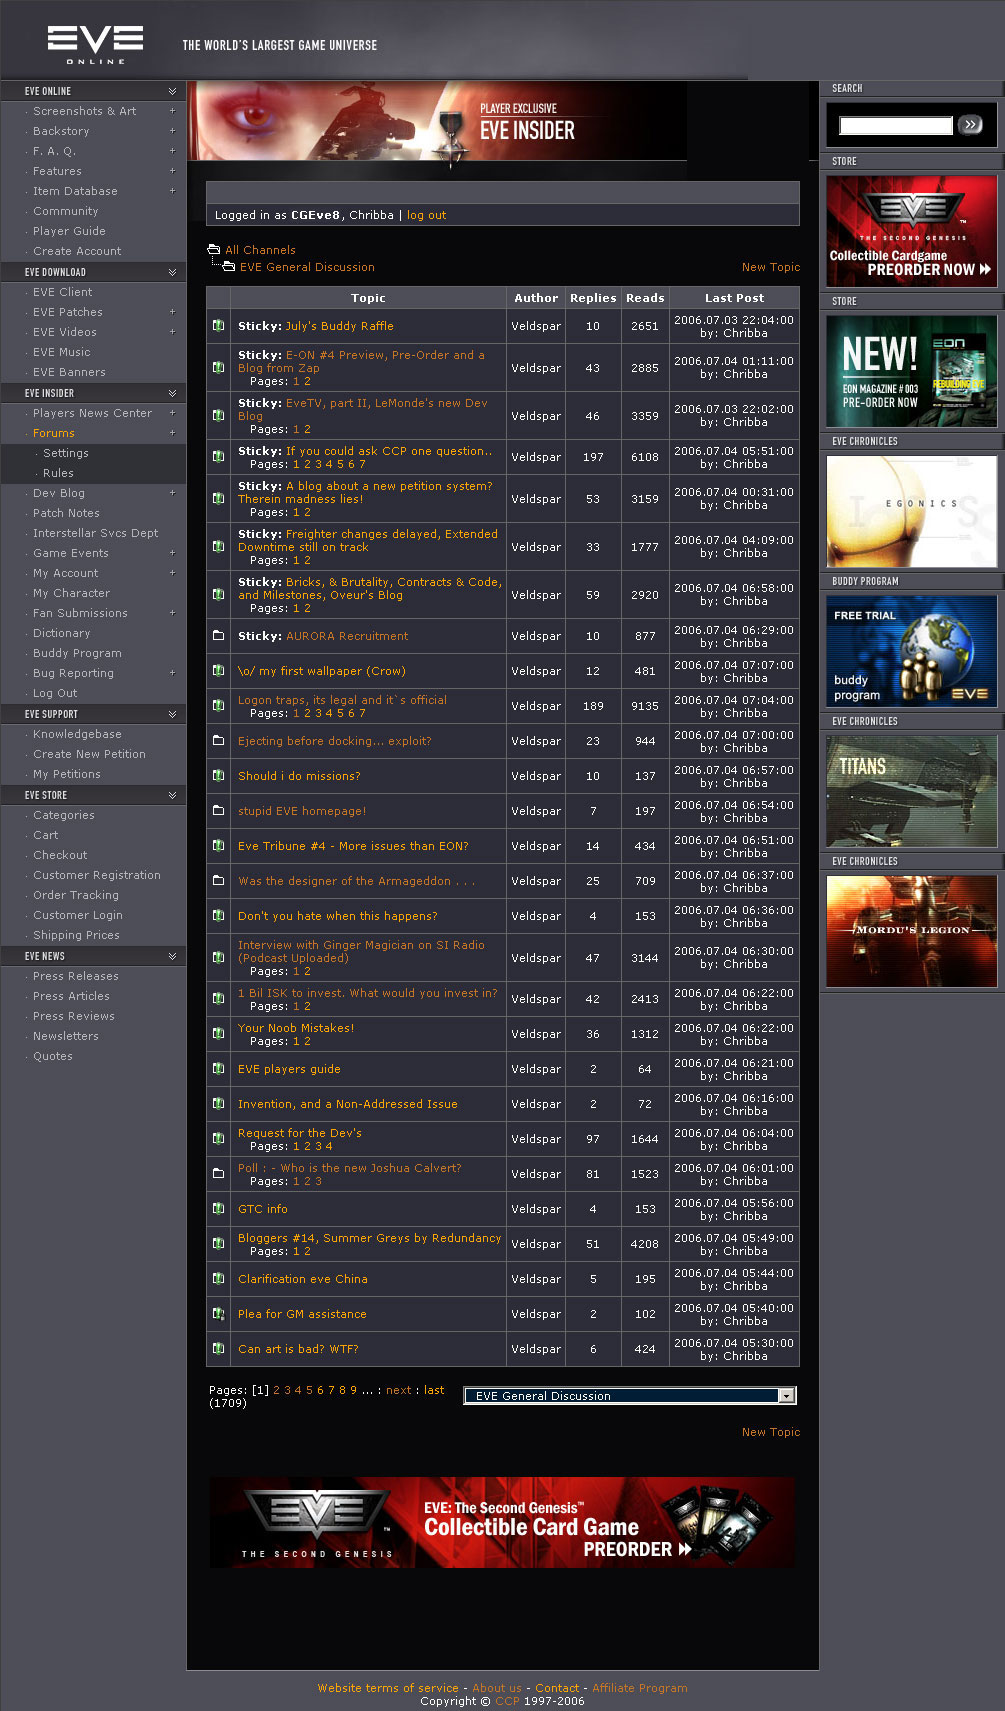Click the Second Genesis card game bottom banner

tap(503, 1522)
